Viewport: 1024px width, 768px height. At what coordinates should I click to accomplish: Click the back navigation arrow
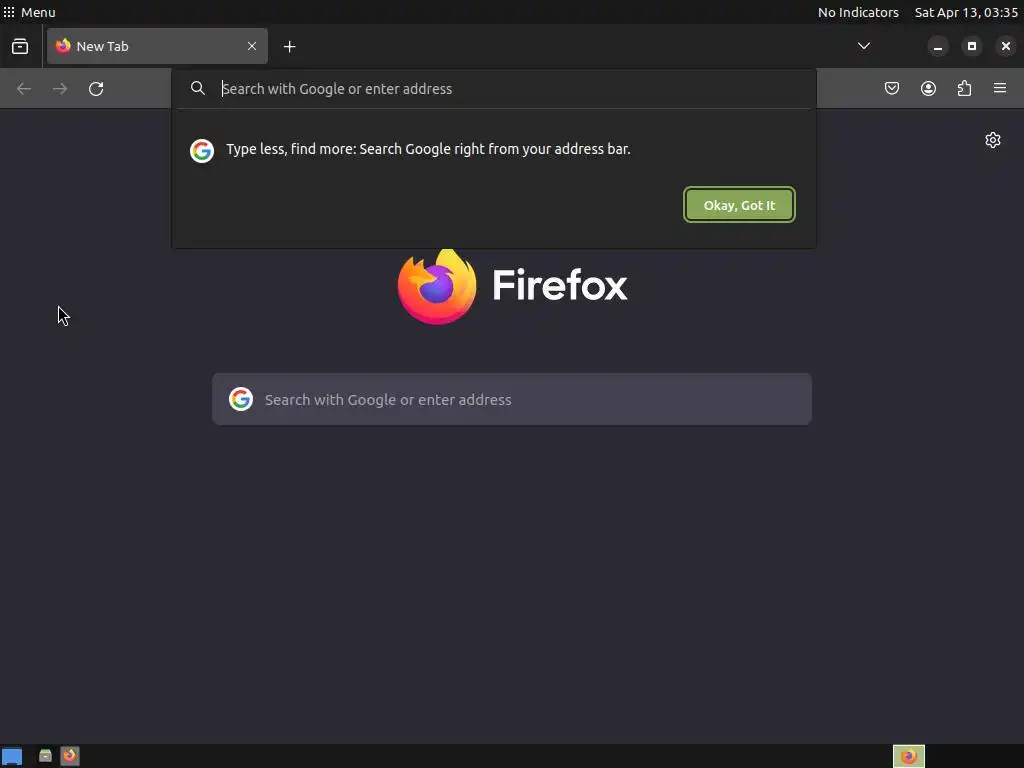coord(24,89)
